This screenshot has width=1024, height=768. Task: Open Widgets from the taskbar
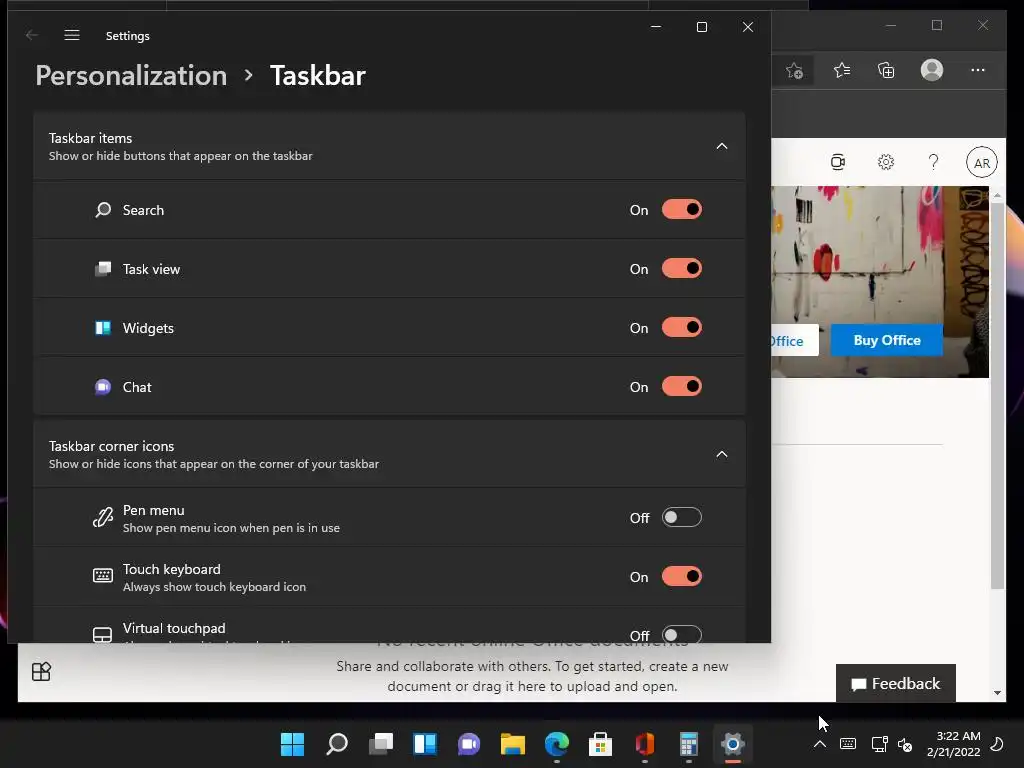coord(424,744)
